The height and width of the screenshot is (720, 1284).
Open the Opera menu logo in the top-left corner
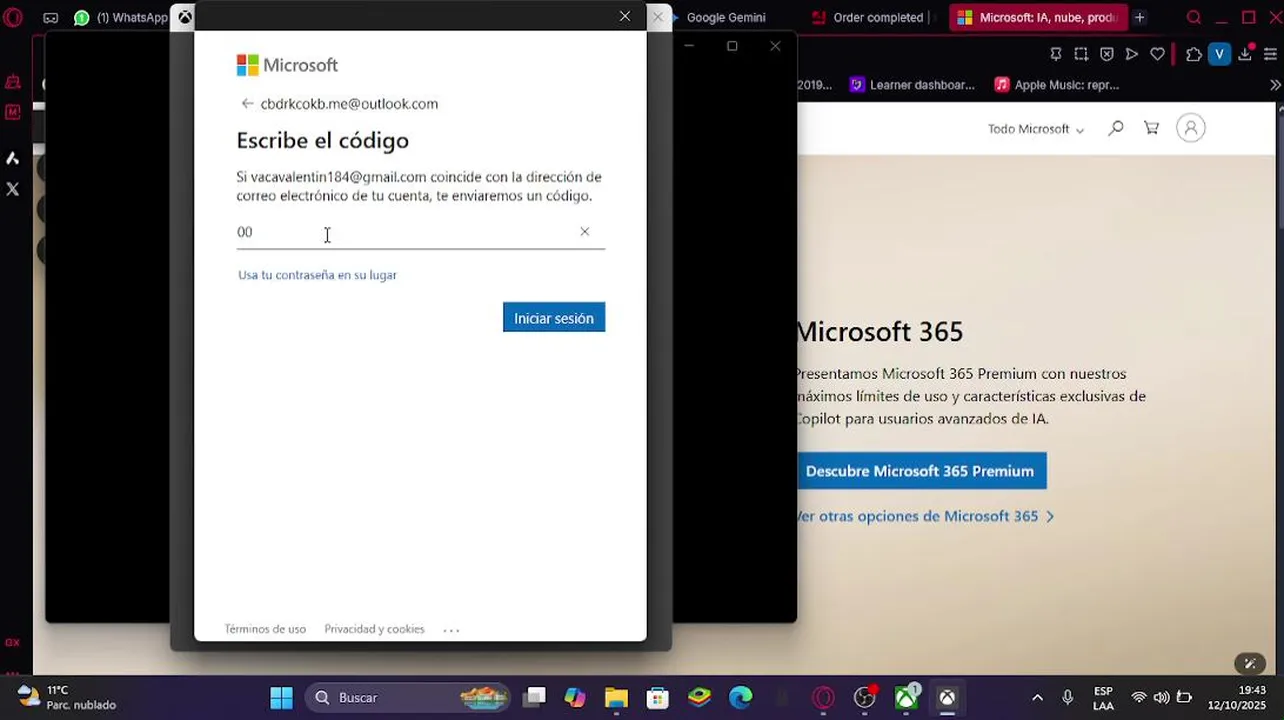[x=13, y=17]
